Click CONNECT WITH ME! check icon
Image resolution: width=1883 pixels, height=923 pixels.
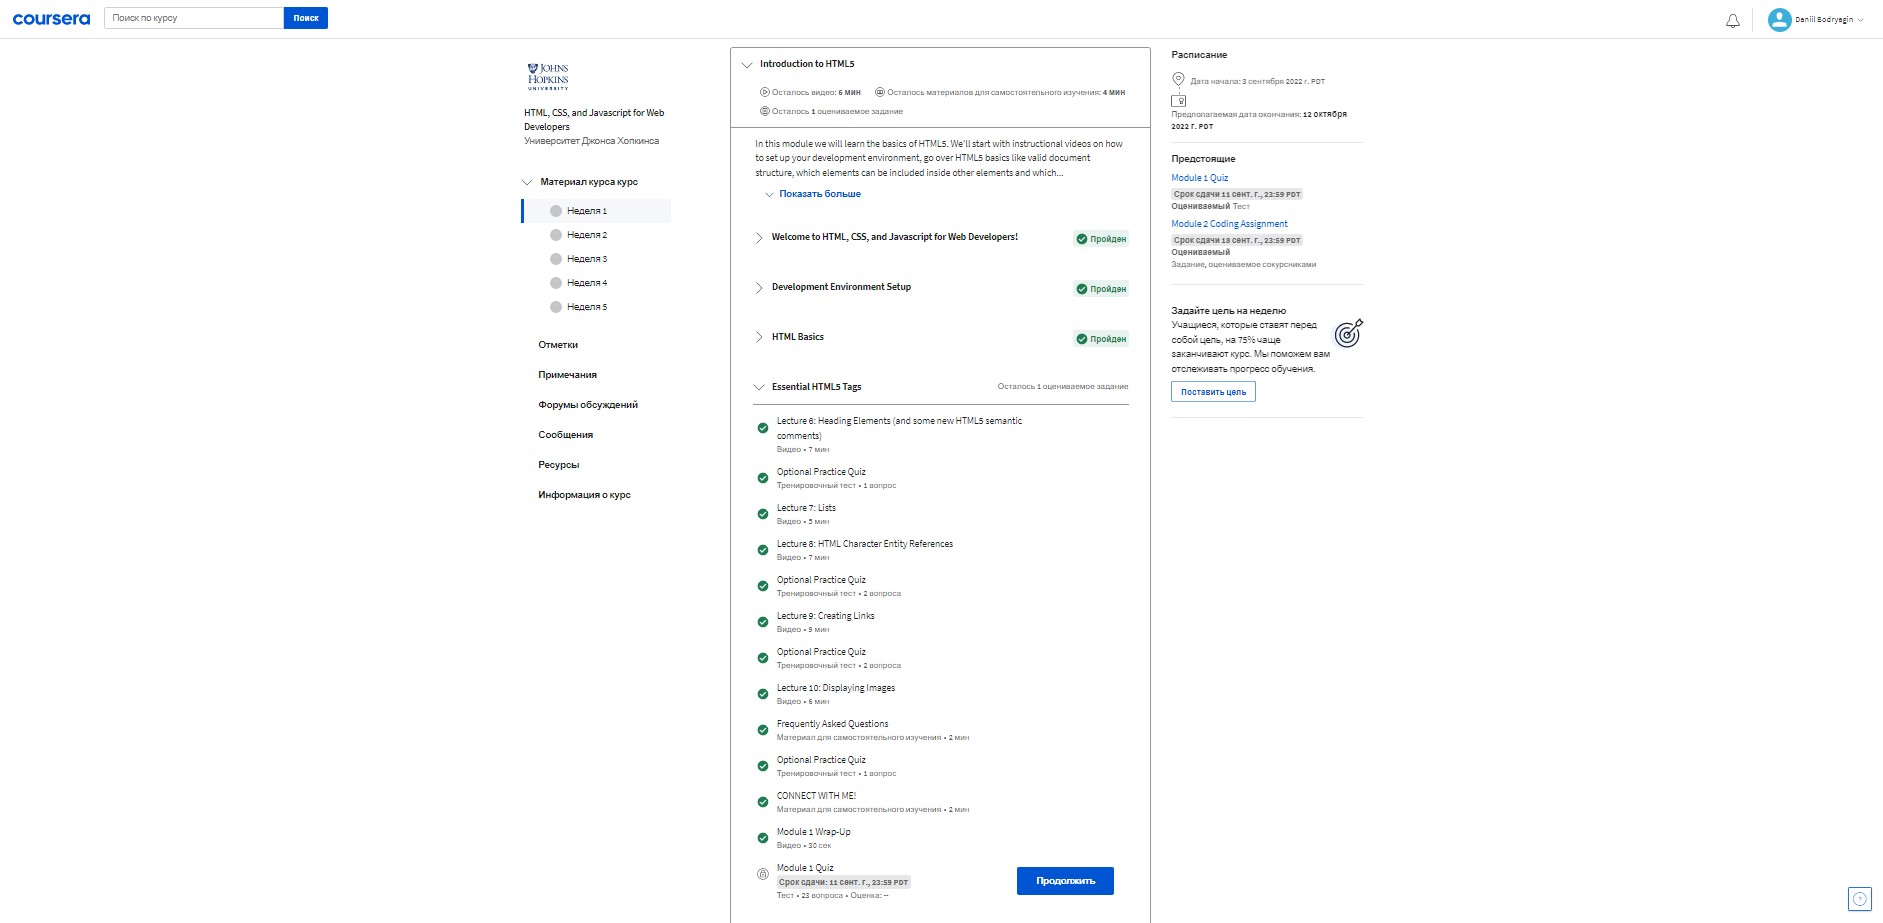pyautogui.click(x=763, y=802)
